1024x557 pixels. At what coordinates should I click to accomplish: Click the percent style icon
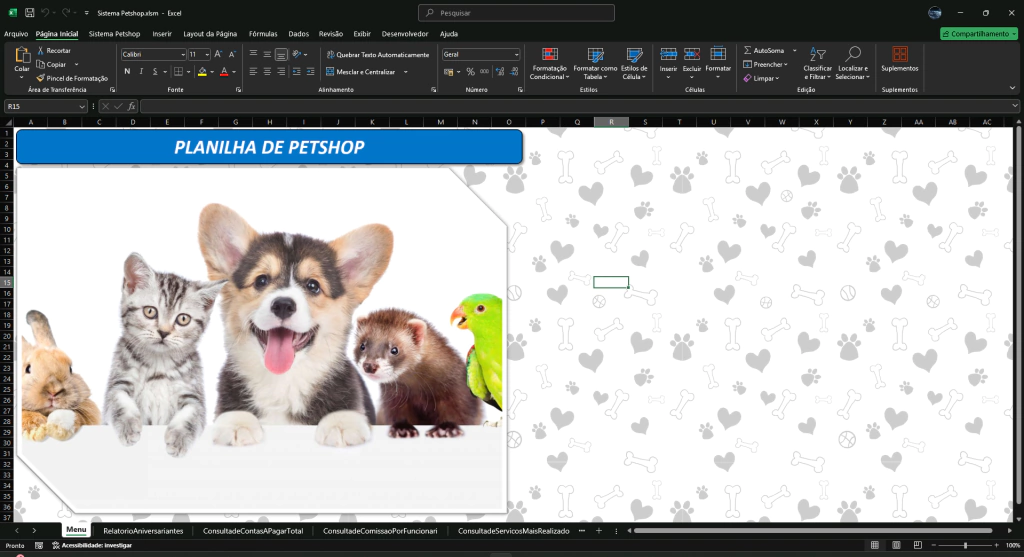[470, 72]
